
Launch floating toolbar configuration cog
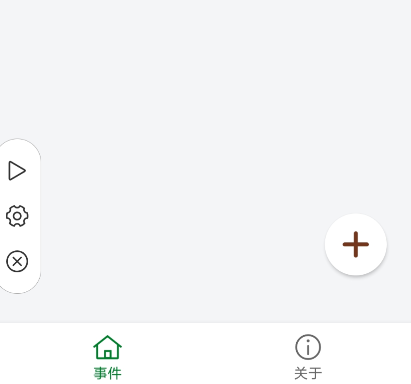[x=17, y=216]
